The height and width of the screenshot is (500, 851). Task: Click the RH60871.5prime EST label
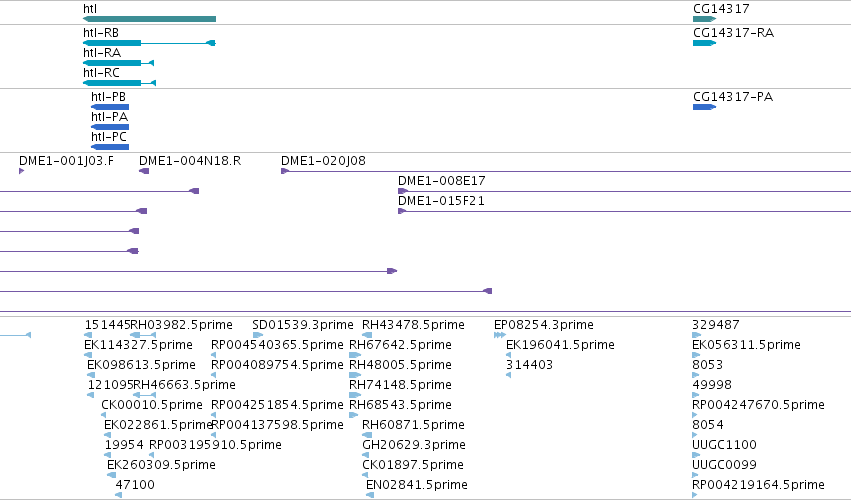[x=413, y=425]
